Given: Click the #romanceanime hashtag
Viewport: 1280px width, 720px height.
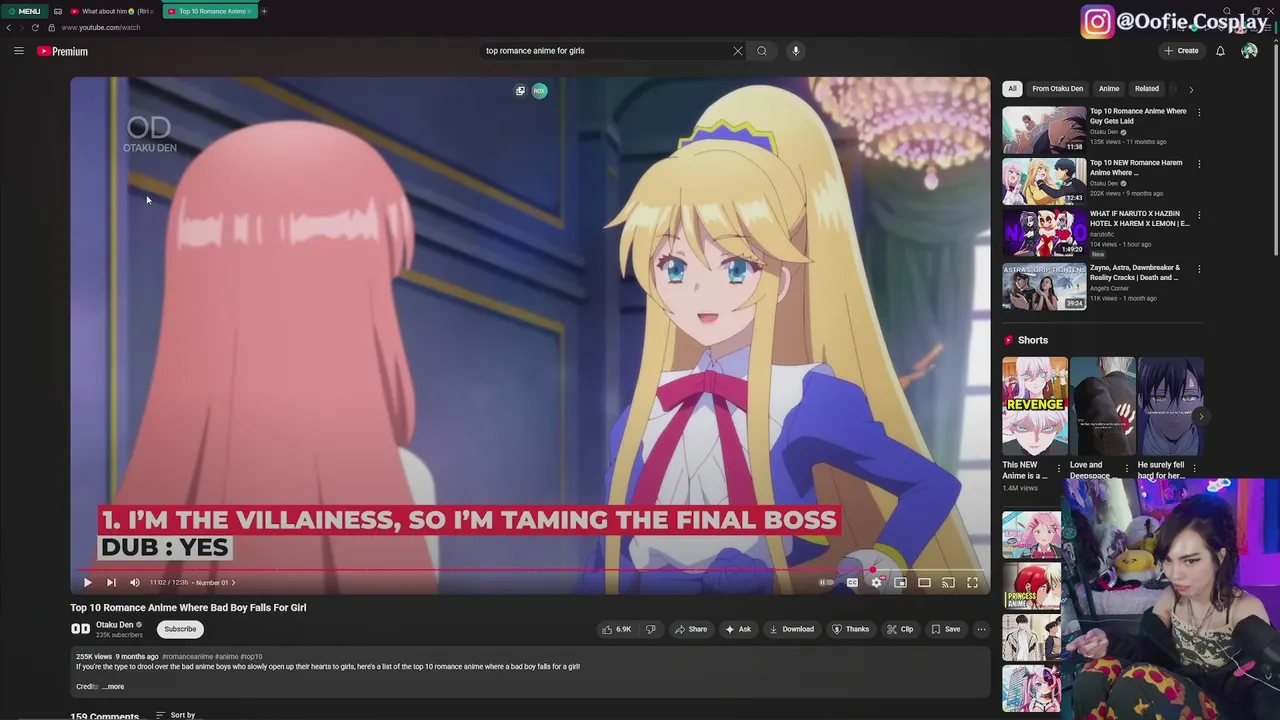Looking at the screenshot, I should click(187, 657).
